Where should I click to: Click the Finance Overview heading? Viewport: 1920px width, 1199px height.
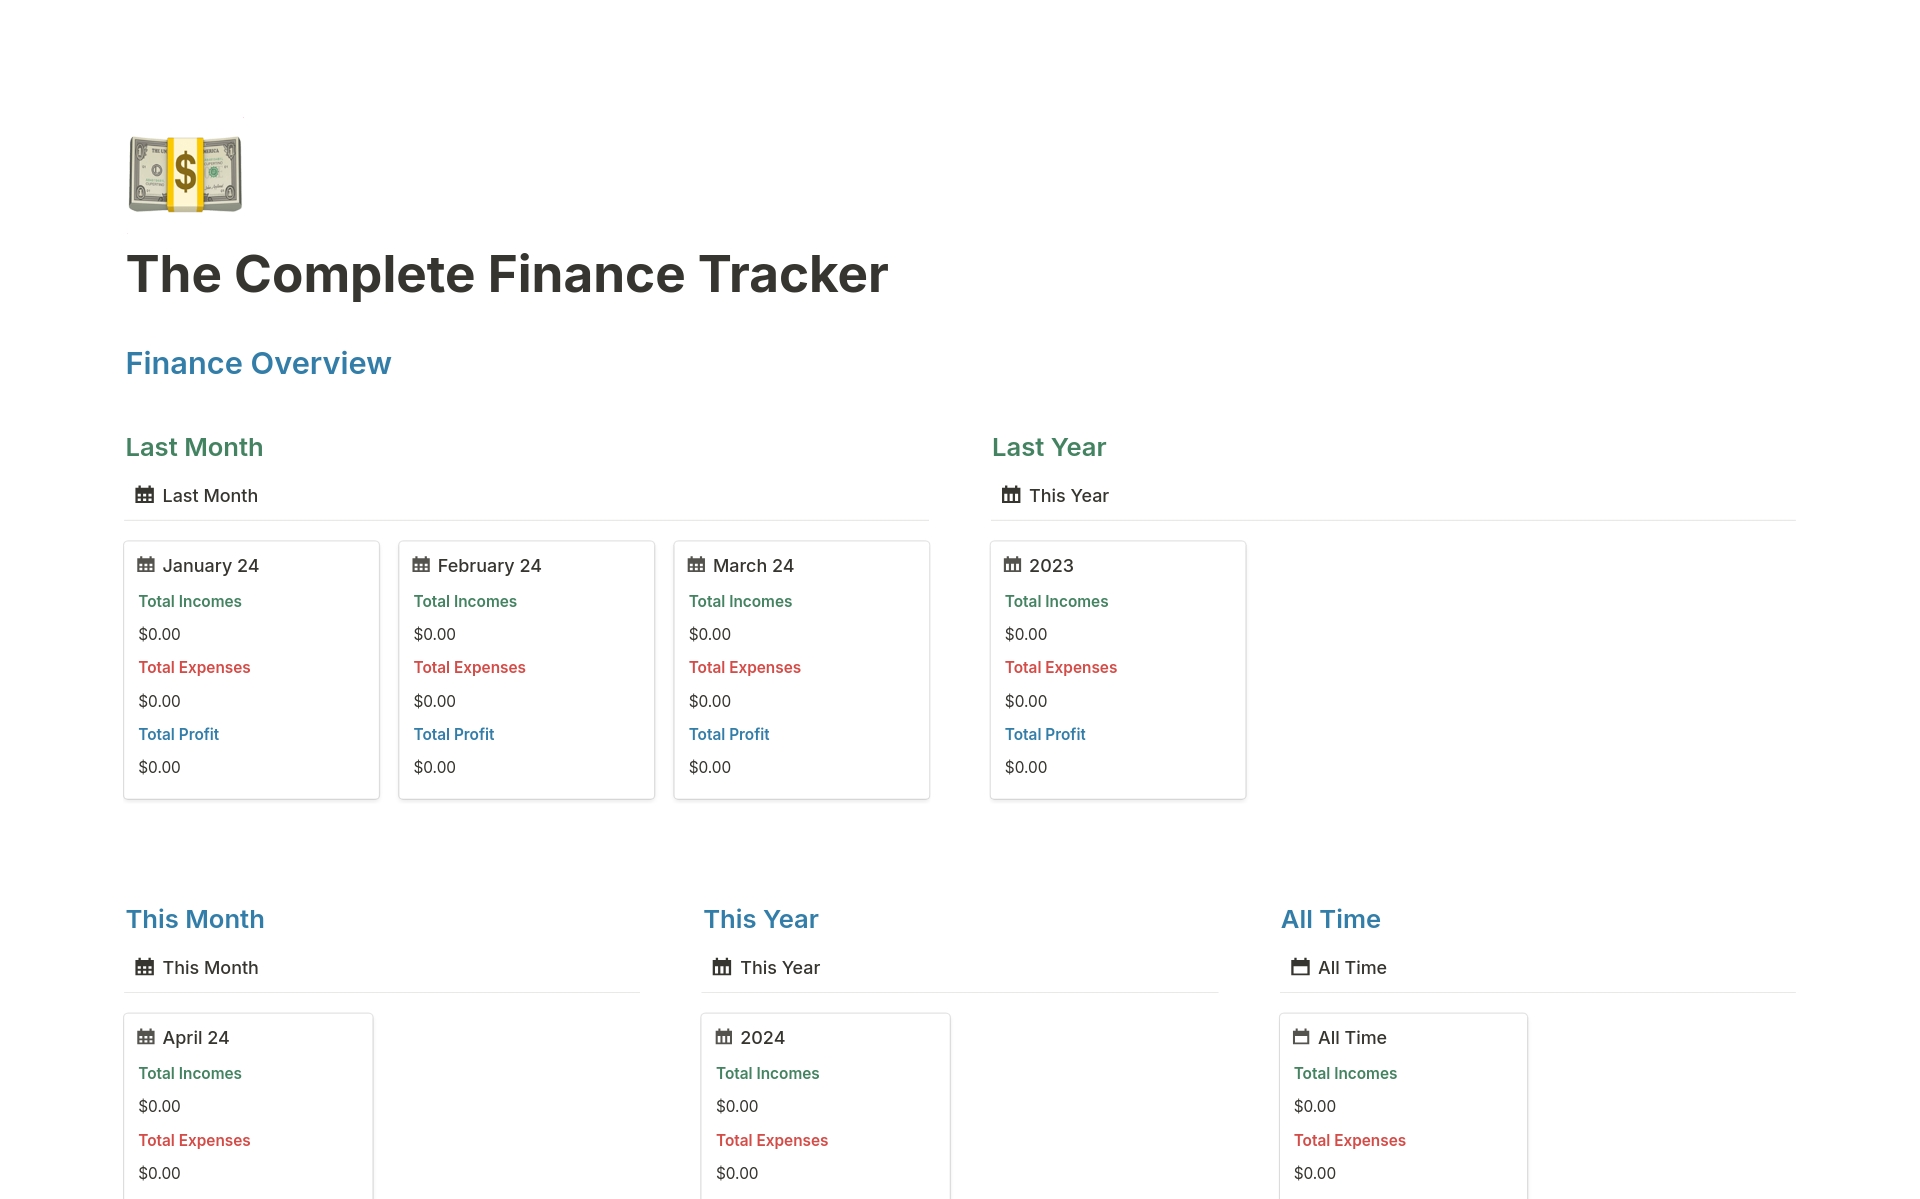point(258,363)
